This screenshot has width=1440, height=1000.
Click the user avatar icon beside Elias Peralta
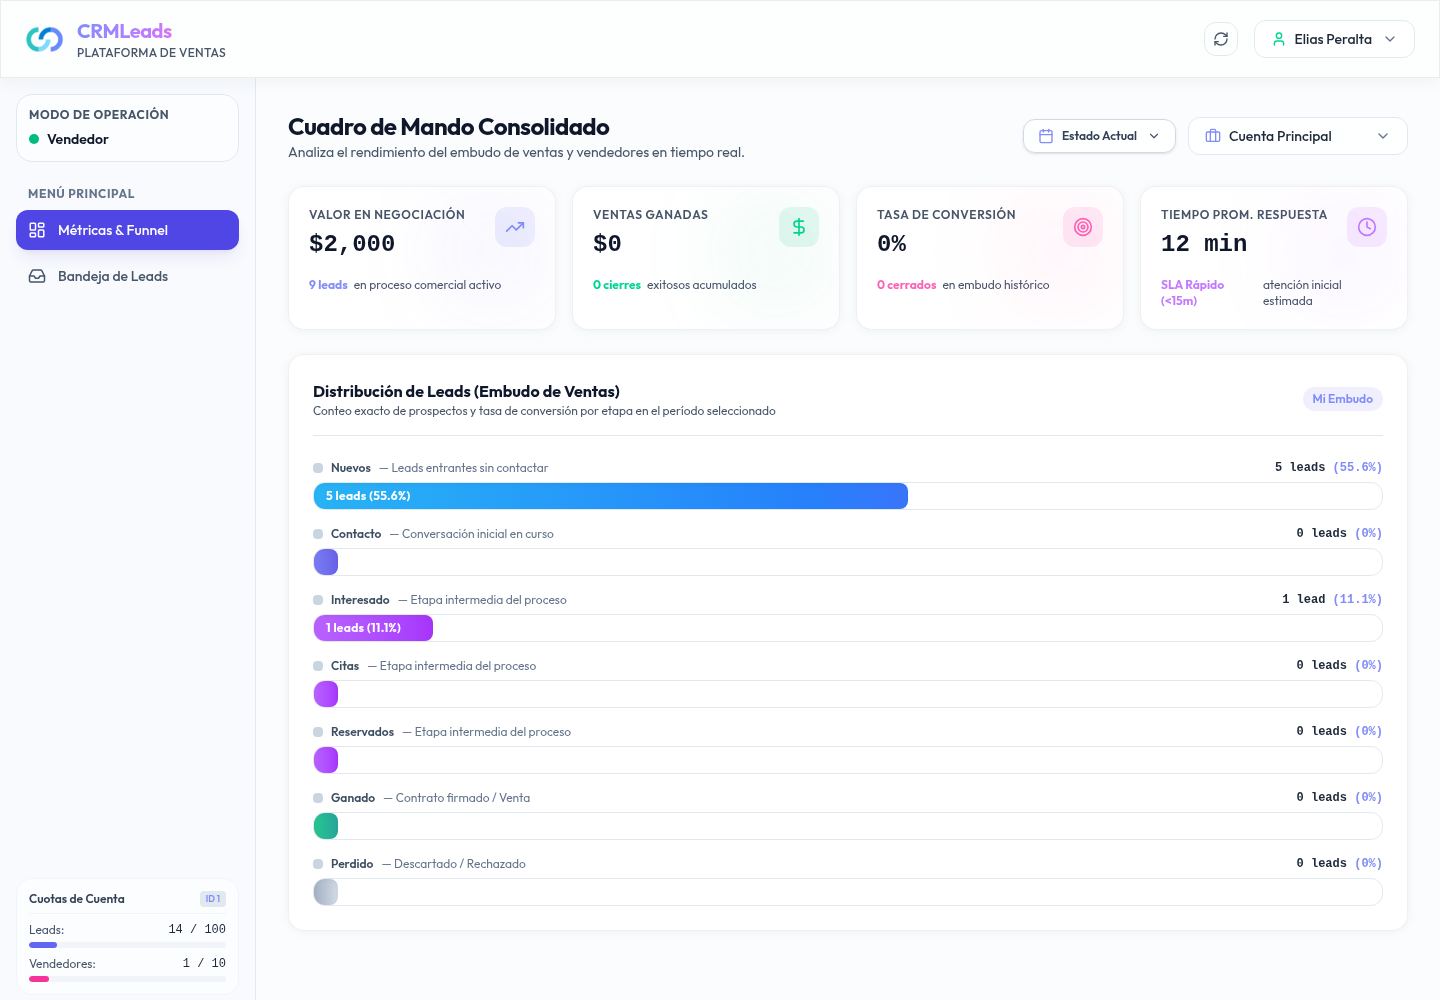click(x=1279, y=39)
